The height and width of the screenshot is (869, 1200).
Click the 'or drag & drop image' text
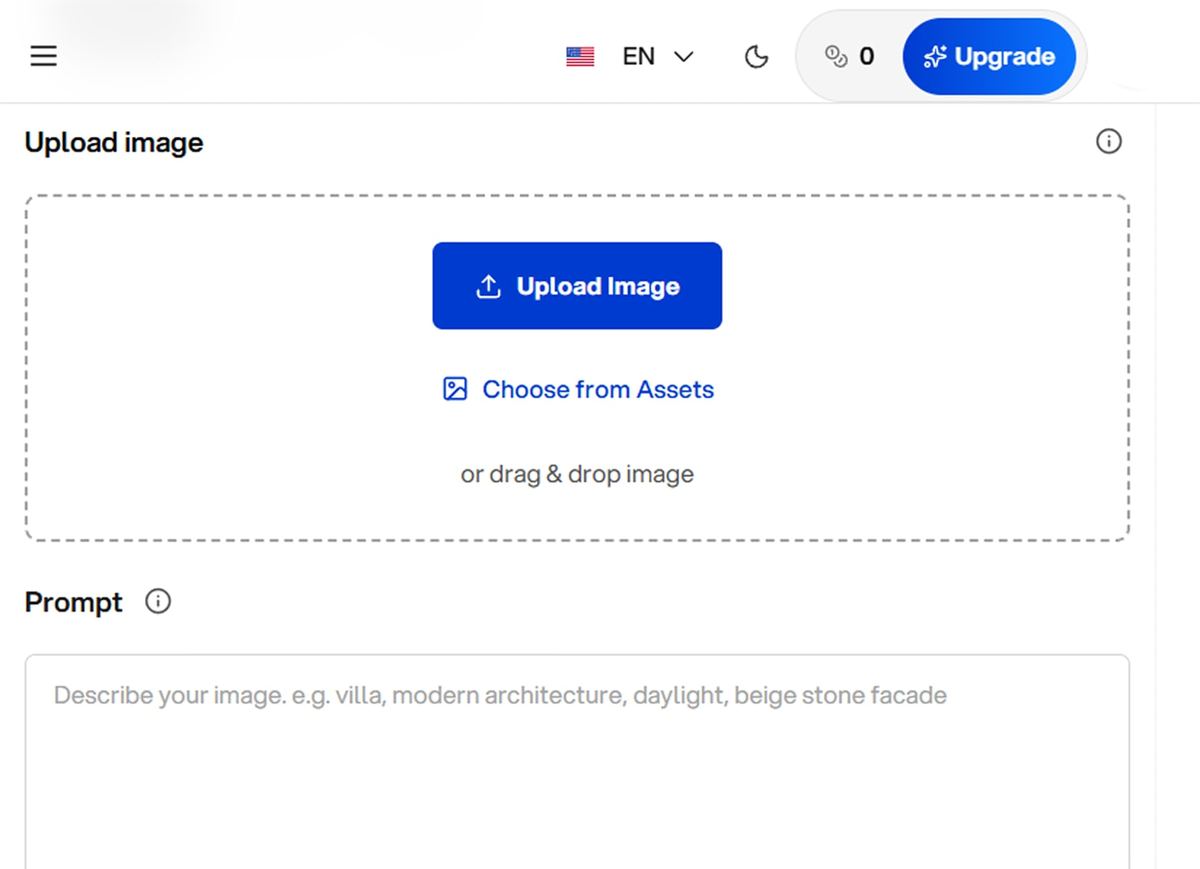[577, 474]
